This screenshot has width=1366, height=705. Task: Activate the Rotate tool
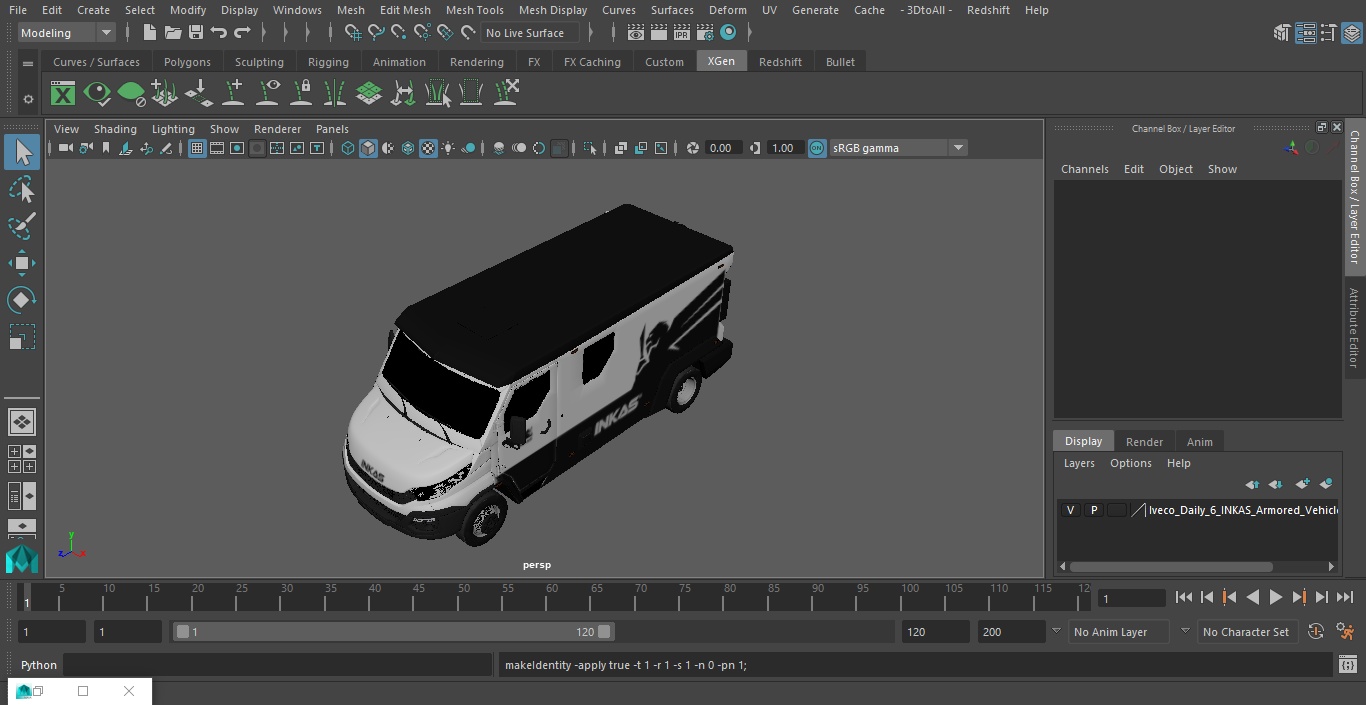pos(22,300)
